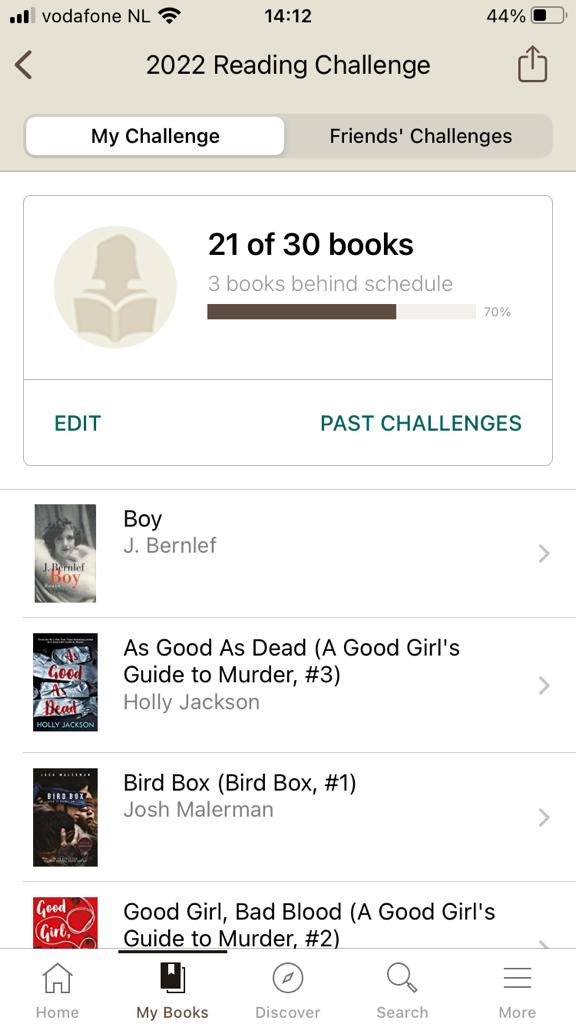Edit the reading challenge goal
Viewport: 576px width, 1024px height.
click(x=78, y=423)
